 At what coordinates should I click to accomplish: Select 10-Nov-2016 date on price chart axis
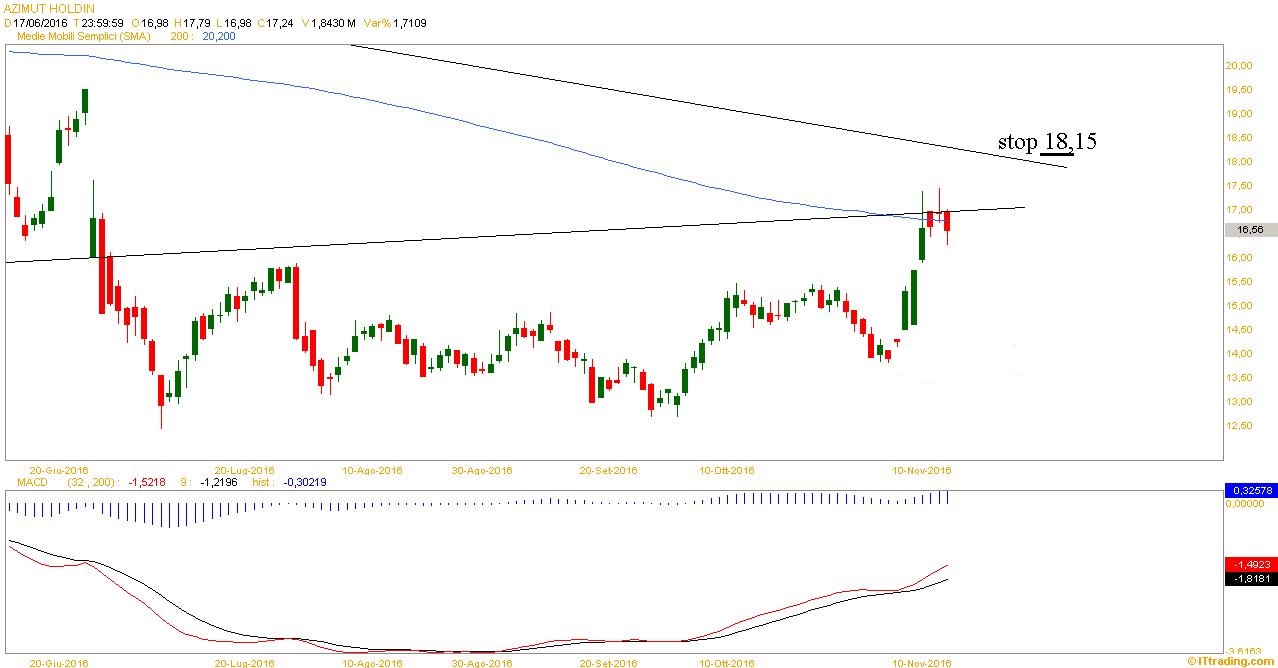pyautogui.click(x=922, y=470)
